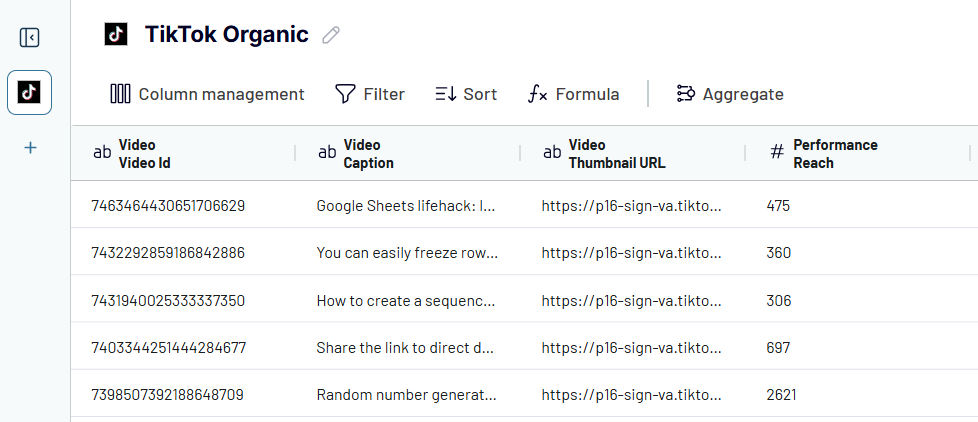Open the Formula editor

573,94
